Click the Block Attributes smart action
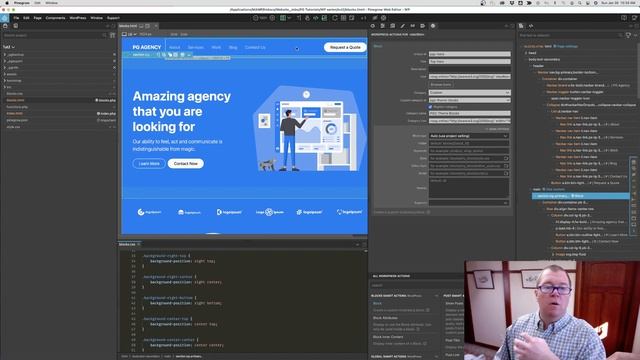 tap(385, 318)
